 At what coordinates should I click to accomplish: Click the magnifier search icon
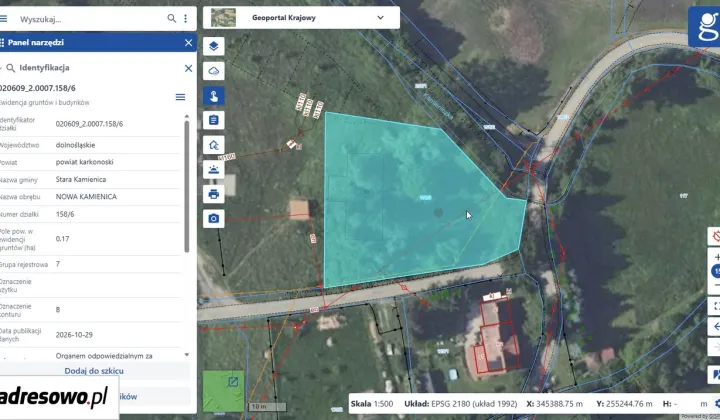tap(171, 18)
